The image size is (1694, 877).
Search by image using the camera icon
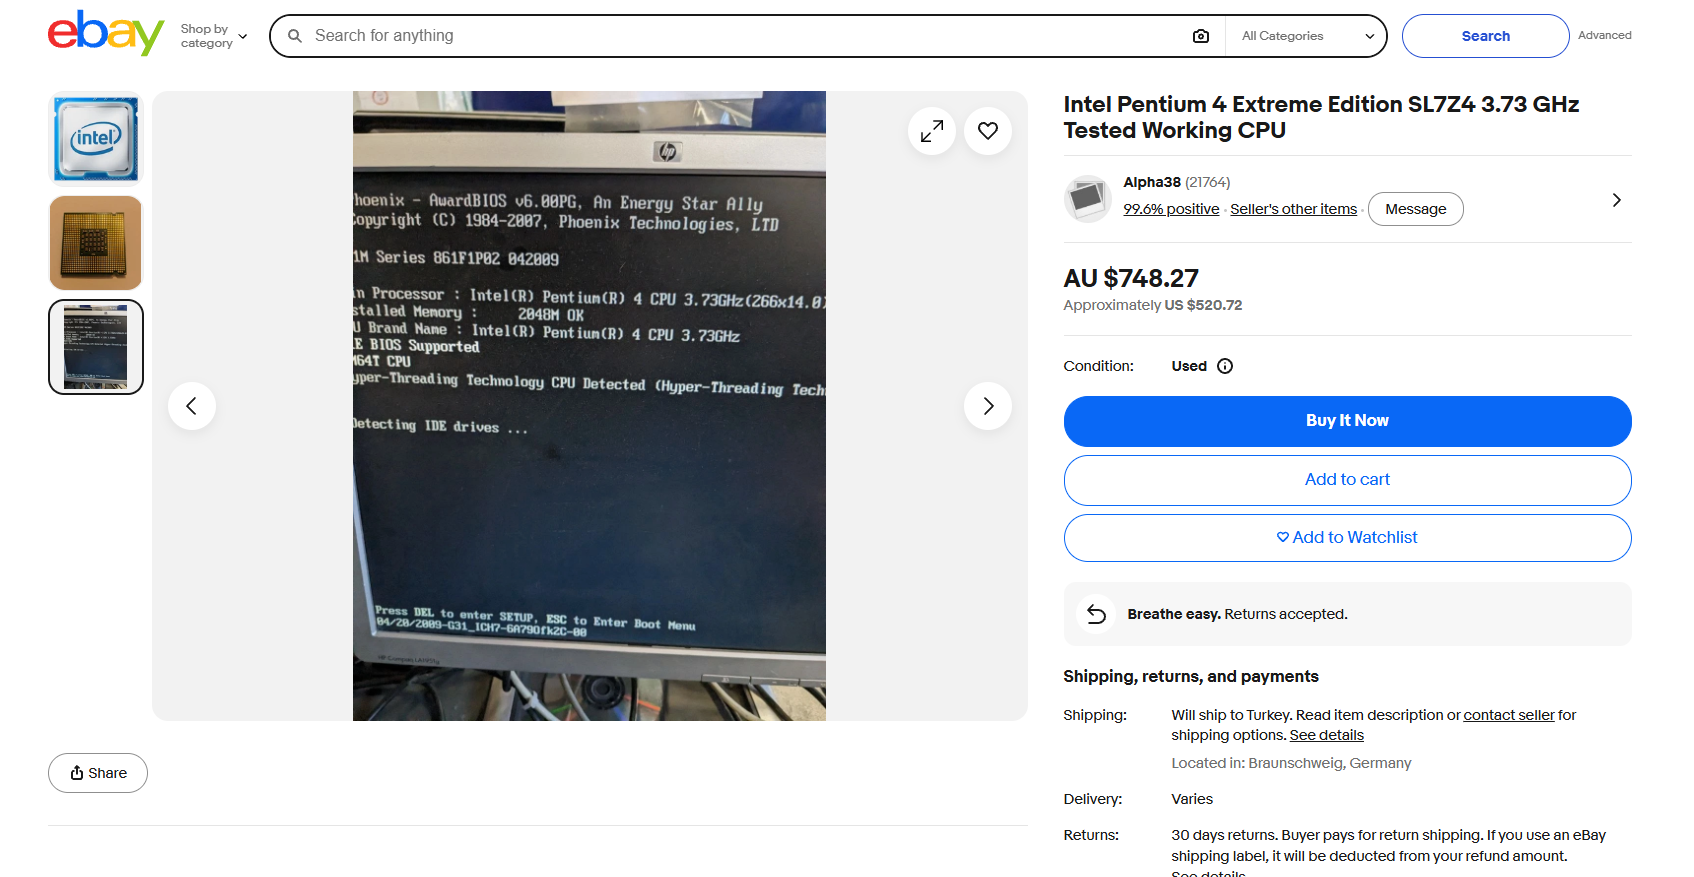click(1201, 36)
